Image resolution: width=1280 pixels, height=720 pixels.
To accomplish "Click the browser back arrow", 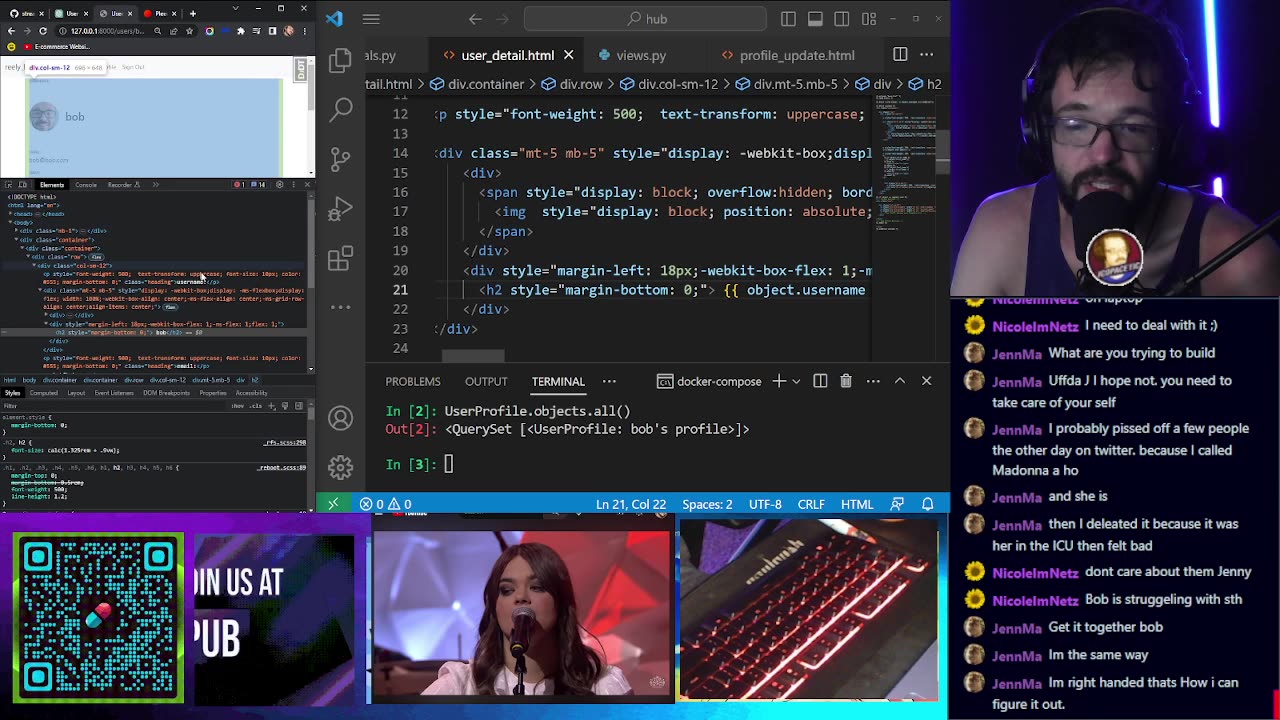I will tap(11, 31).
